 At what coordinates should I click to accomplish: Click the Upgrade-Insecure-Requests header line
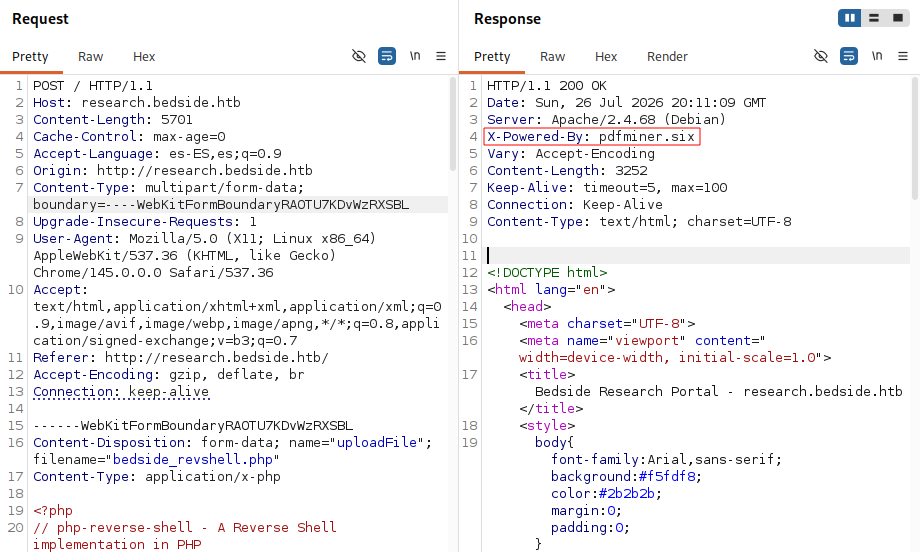tap(145, 222)
